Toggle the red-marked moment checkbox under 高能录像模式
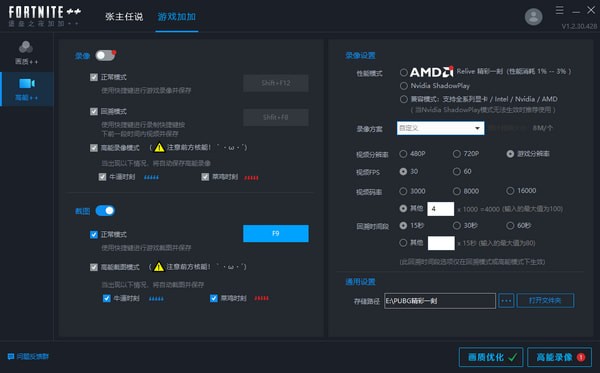Screen dimensions: 600x373 click(205, 177)
